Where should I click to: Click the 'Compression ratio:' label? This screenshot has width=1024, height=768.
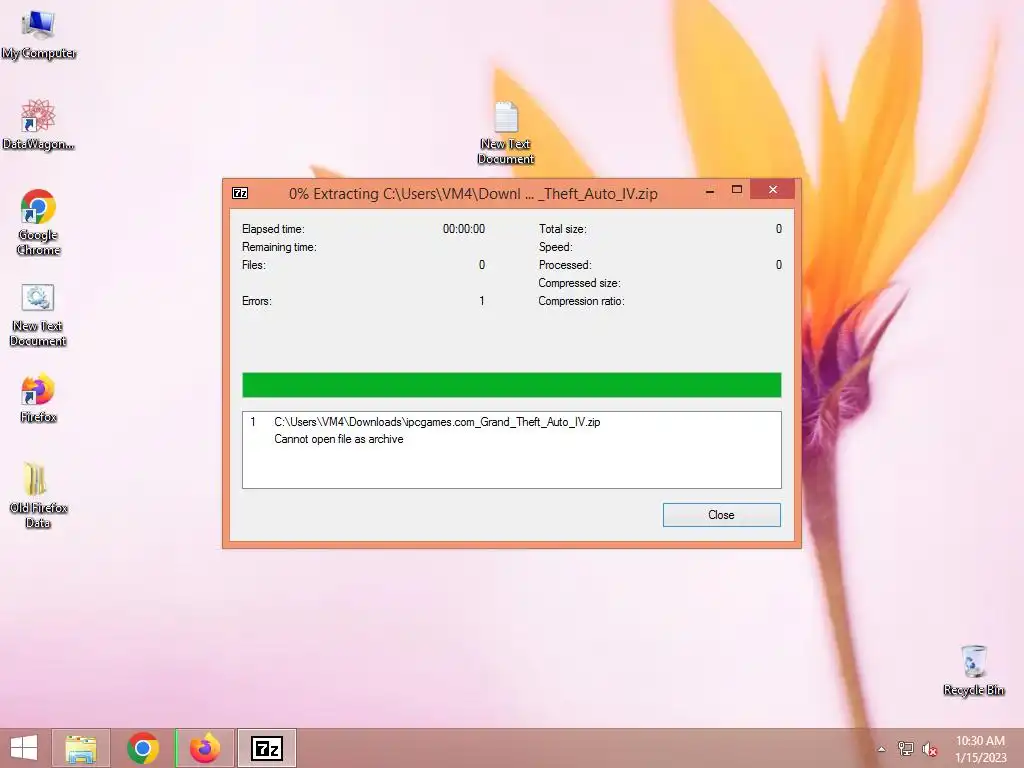pyautogui.click(x=581, y=301)
